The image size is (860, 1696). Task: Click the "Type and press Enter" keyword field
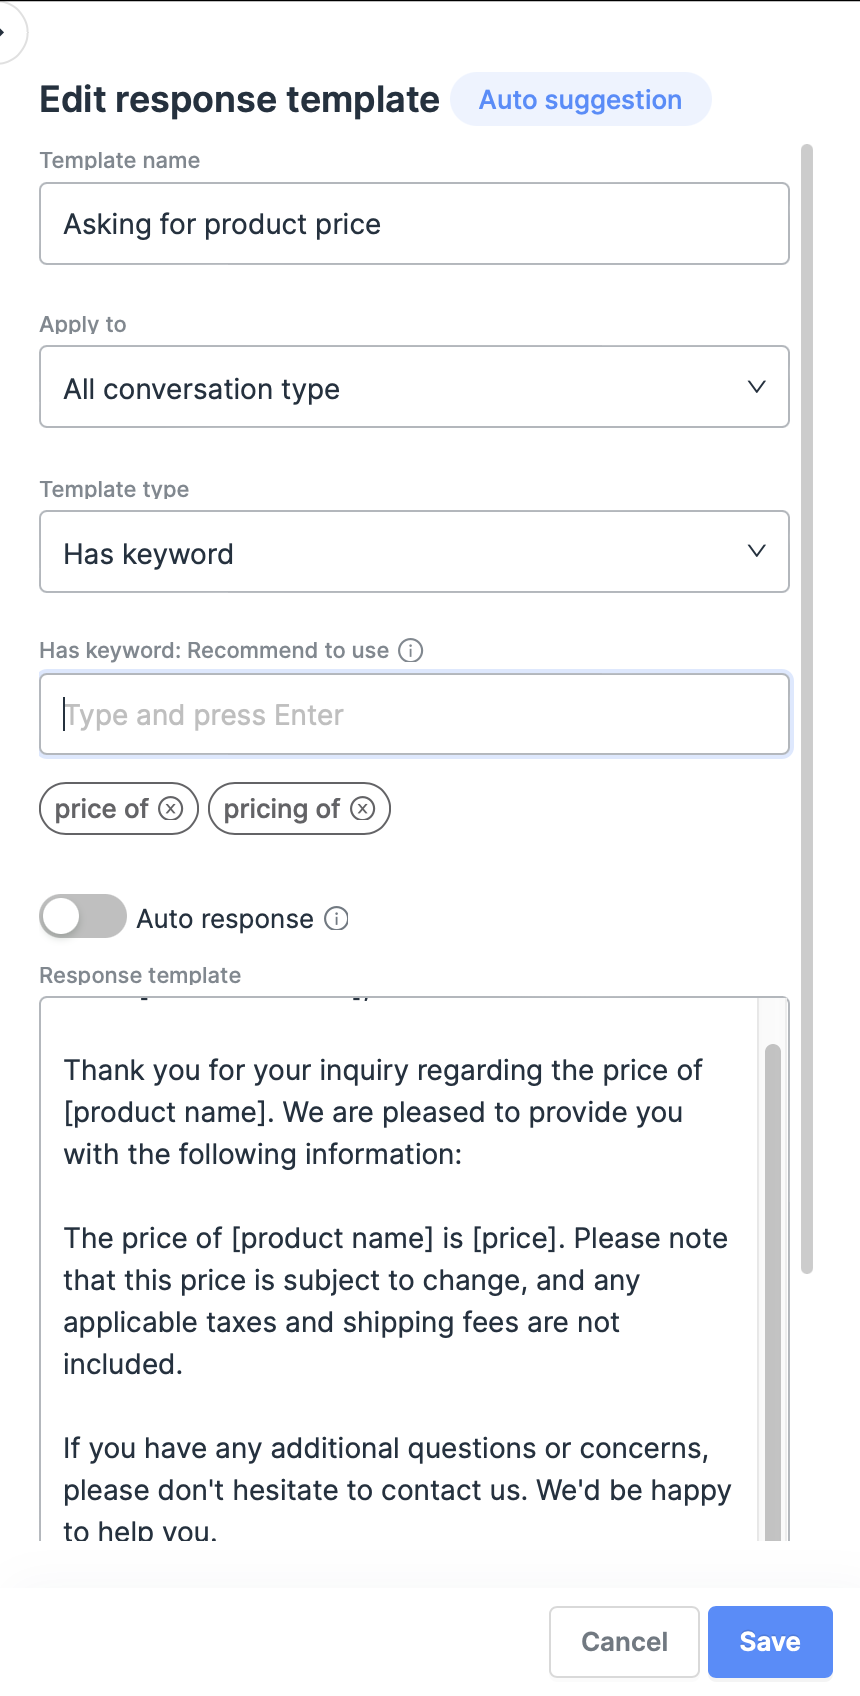coord(414,715)
